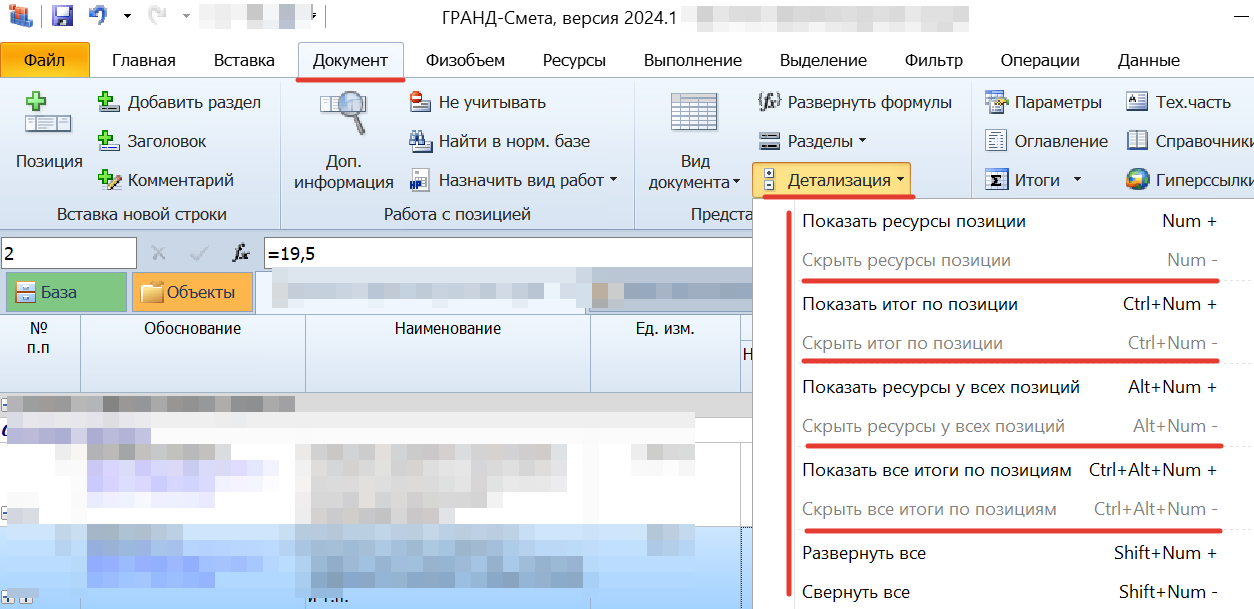Click the formula cancel X icon
Image resolution: width=1254 pixels, height=609 pixels.
point(158,254)
